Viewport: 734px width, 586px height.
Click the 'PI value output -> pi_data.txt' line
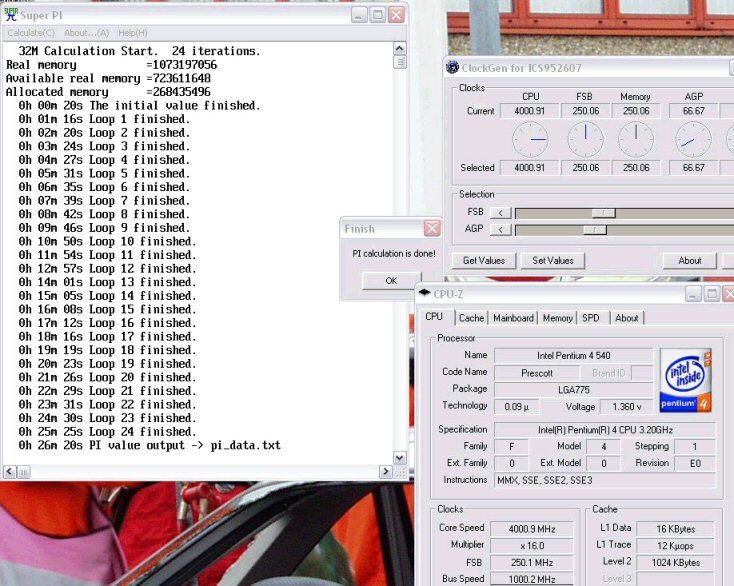point(149,445)
